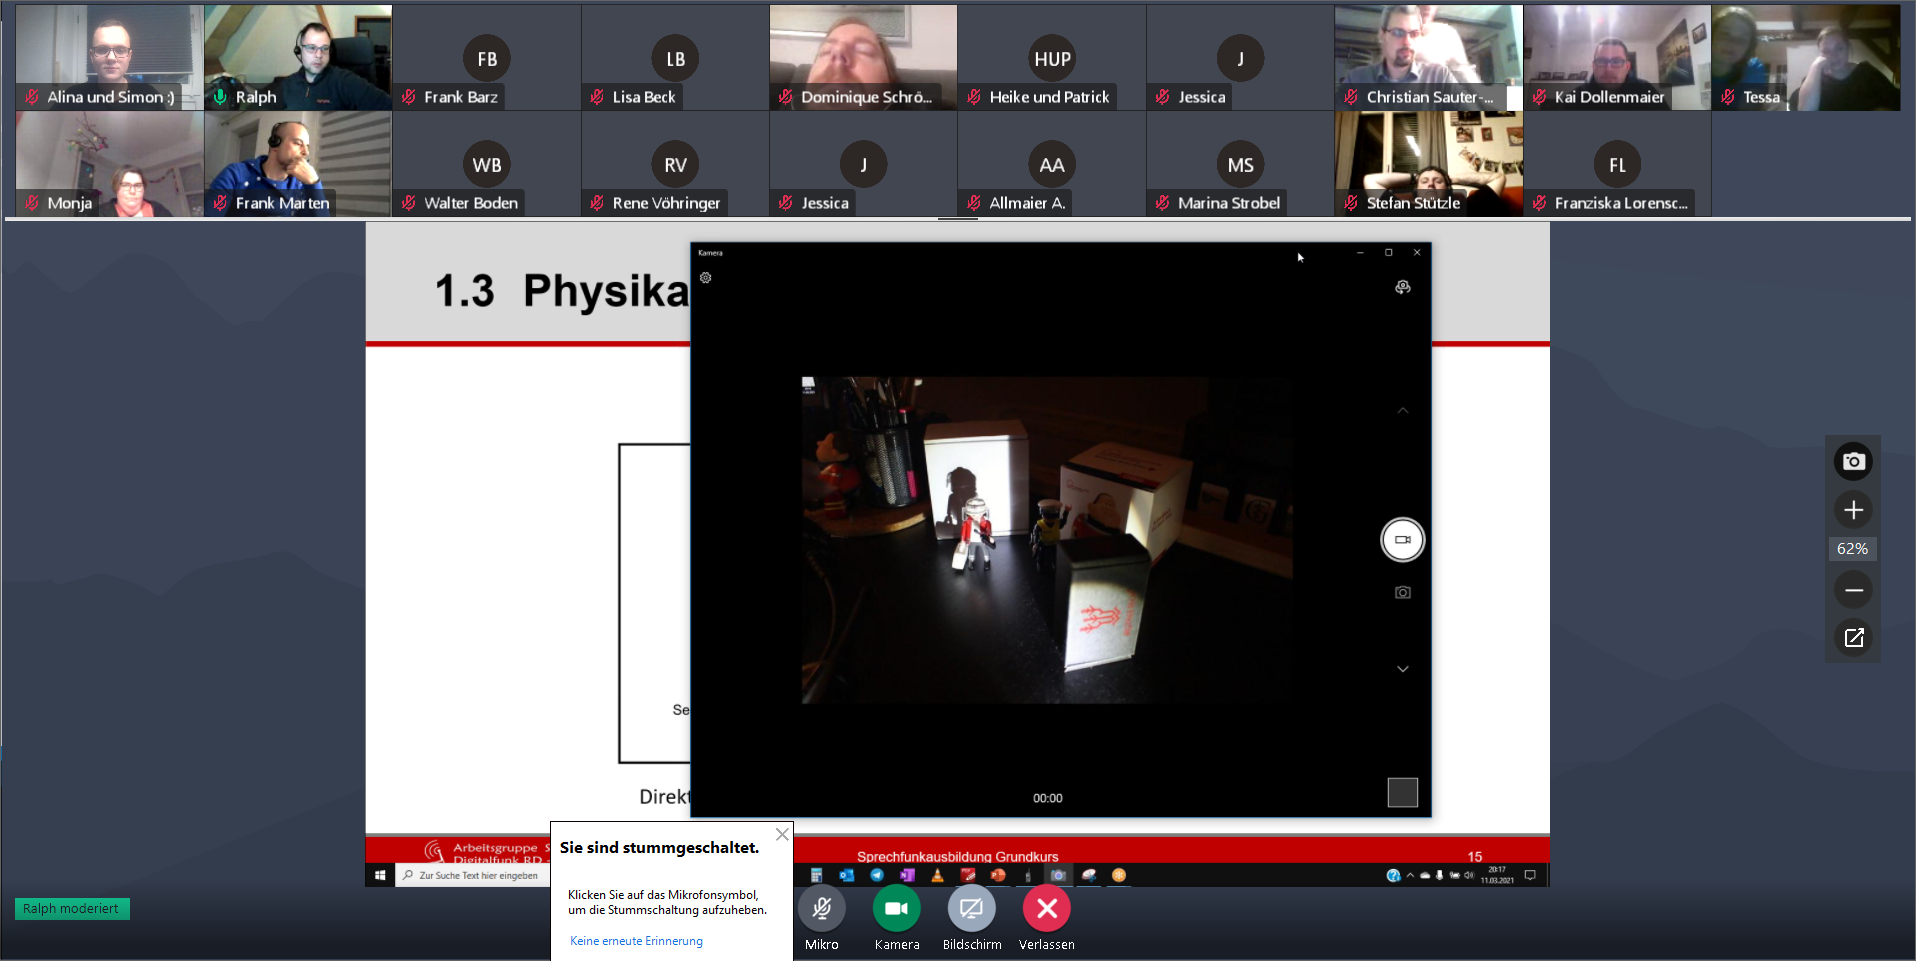Screen dimensions: 1916x961
Task: Click the taskbar clock showing 20:17
Action: coord(1497,876)
